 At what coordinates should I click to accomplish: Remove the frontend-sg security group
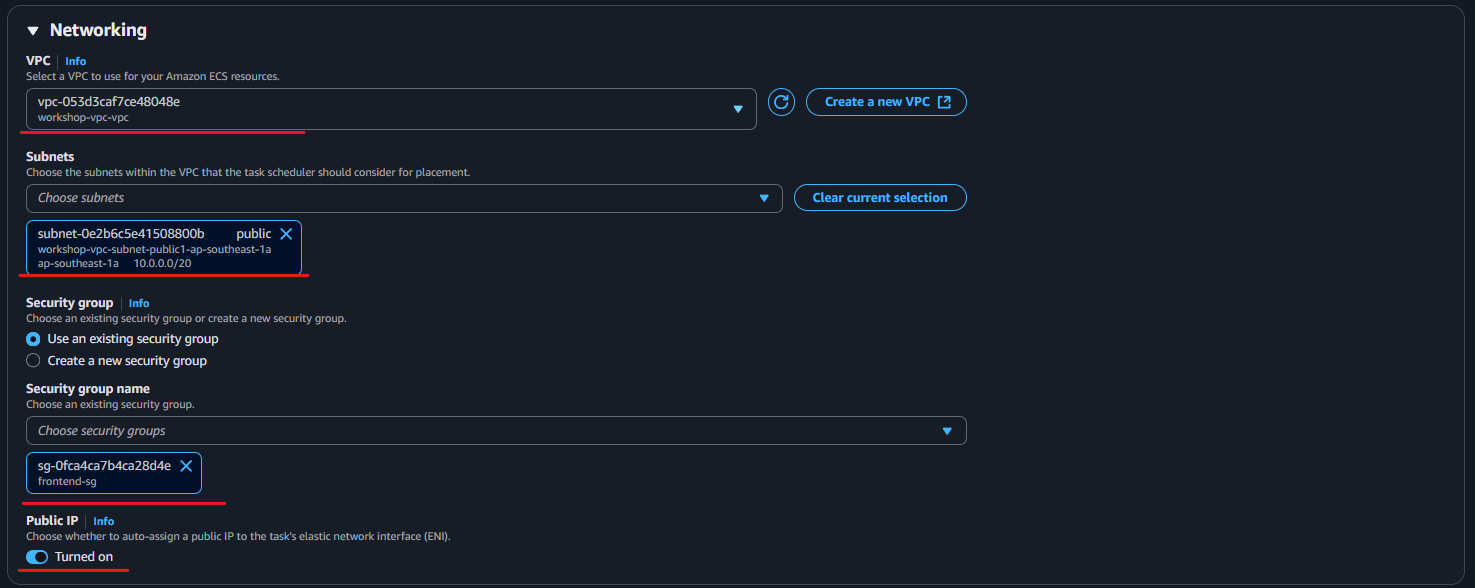coord(186,465)
